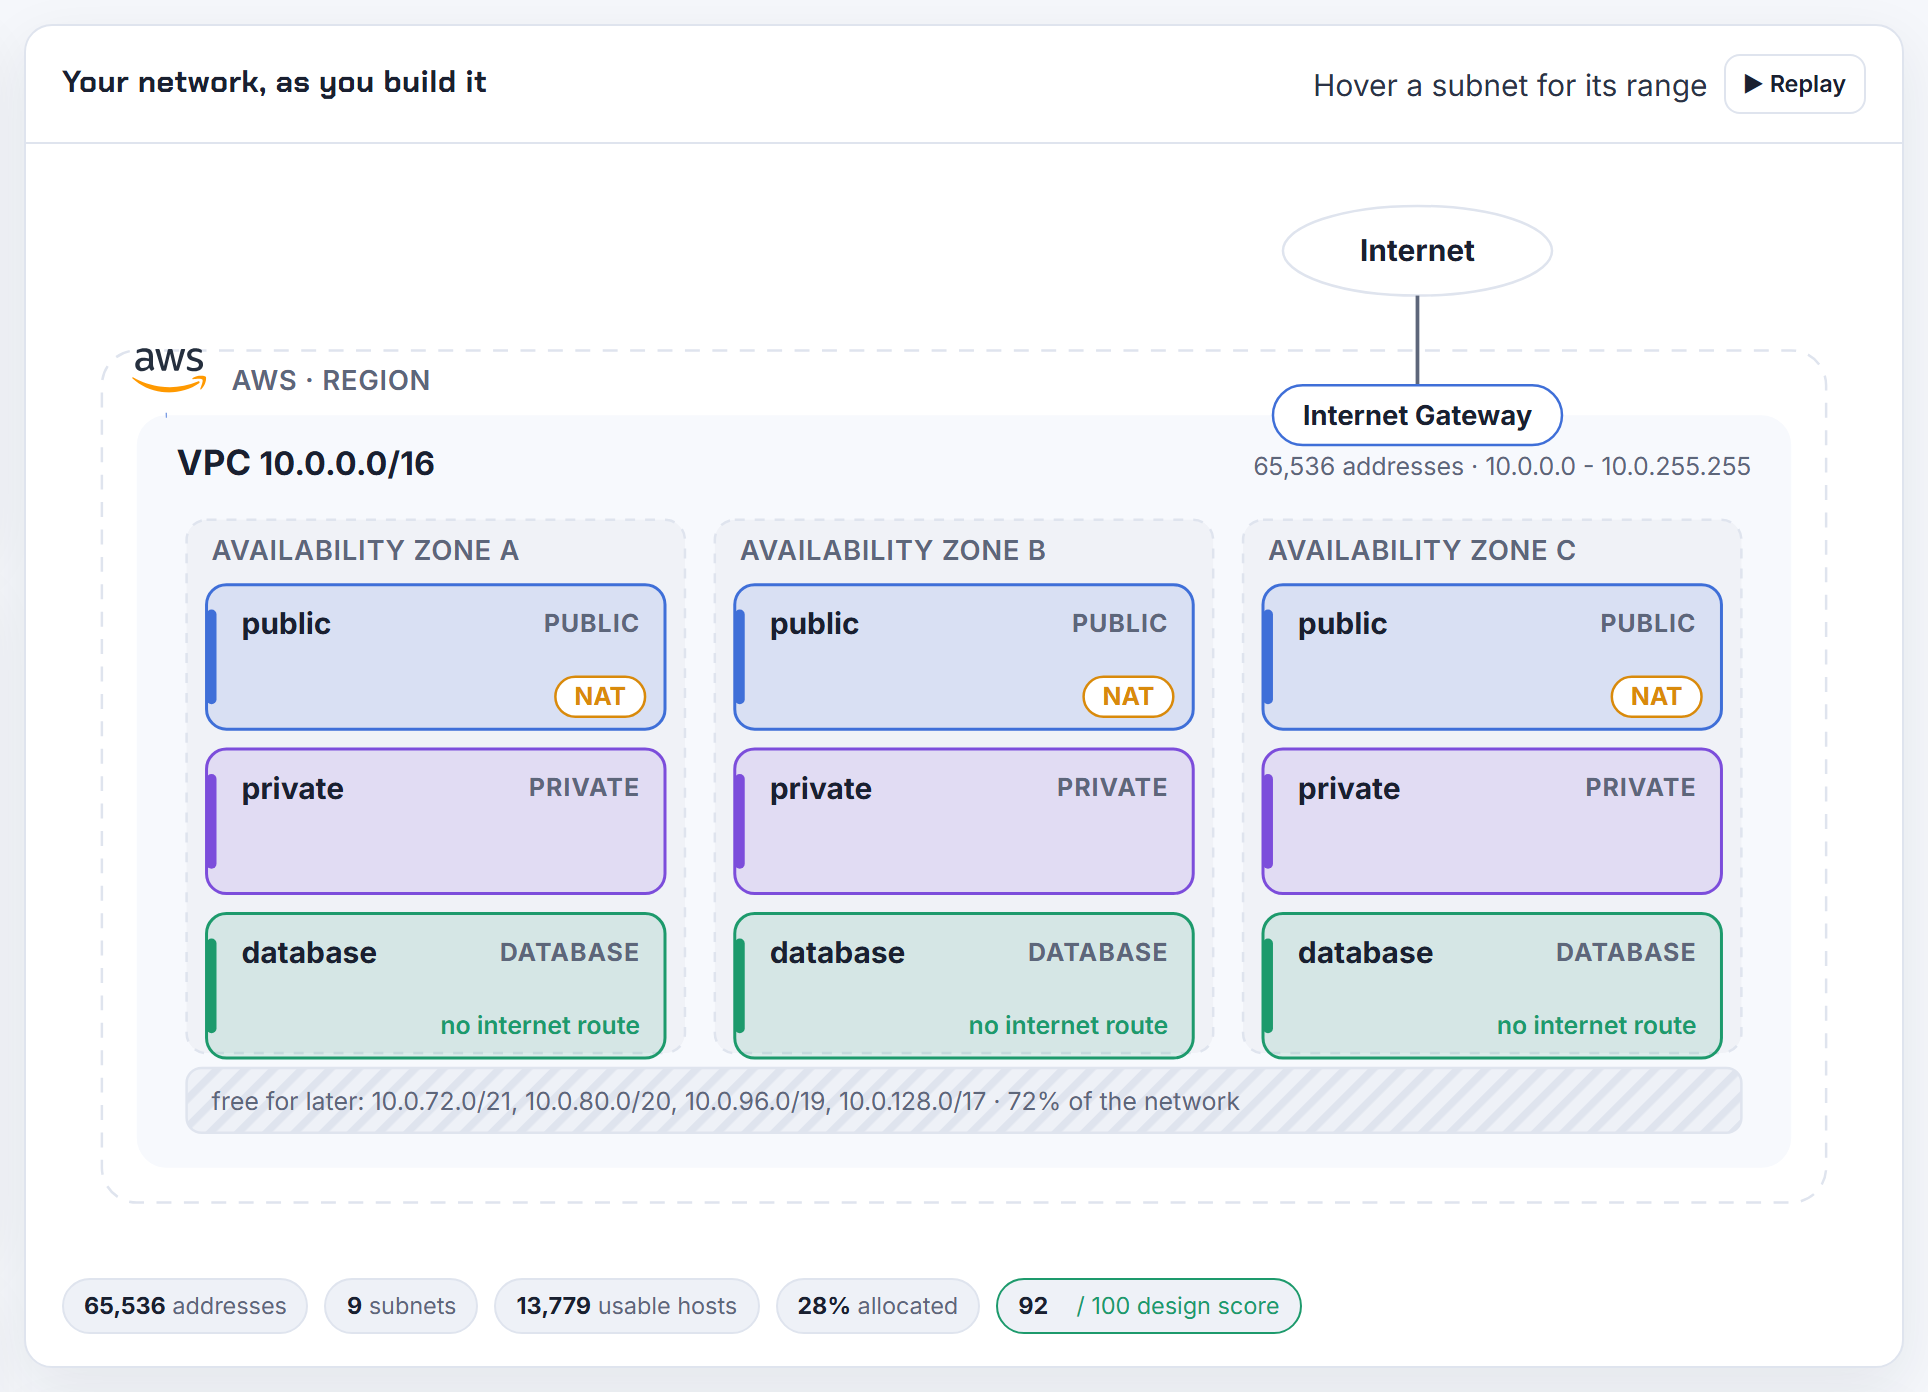Click the '9 subnets' stat pill
This screenshot has width=1928, height=1392.
pyautogui.click(x=401, y=1306)
